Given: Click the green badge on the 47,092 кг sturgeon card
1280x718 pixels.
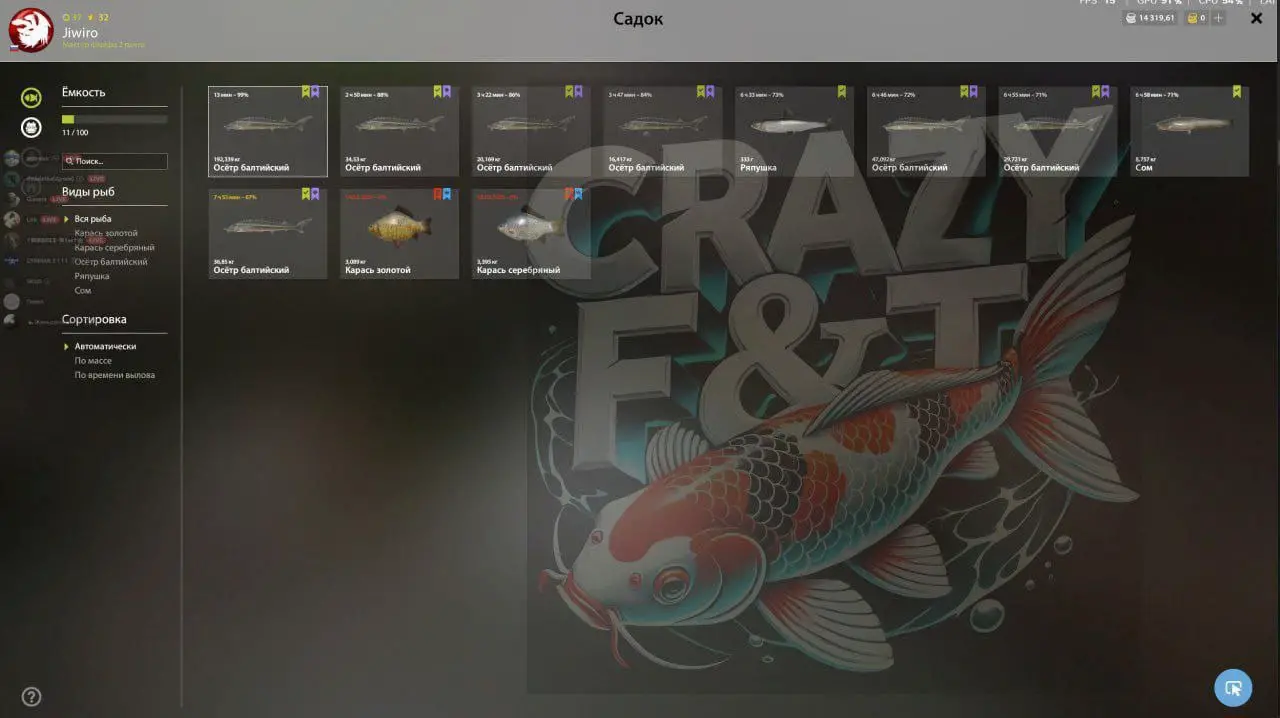Looking at the screenshot, I should [x=965, y=91].
